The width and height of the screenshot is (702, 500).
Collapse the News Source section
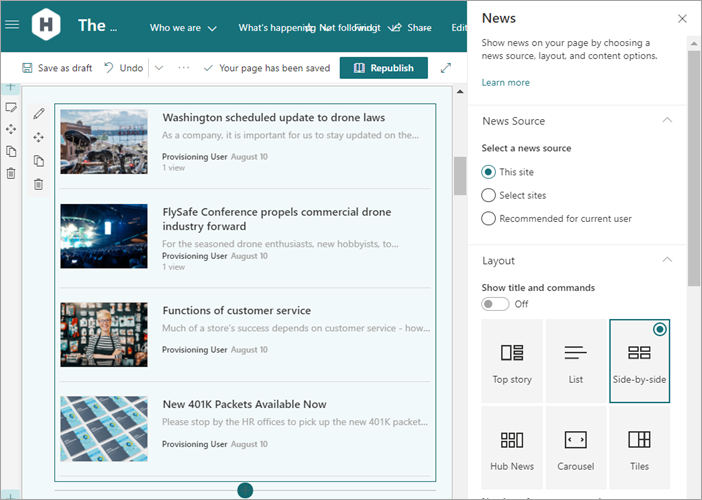(667, 120)
